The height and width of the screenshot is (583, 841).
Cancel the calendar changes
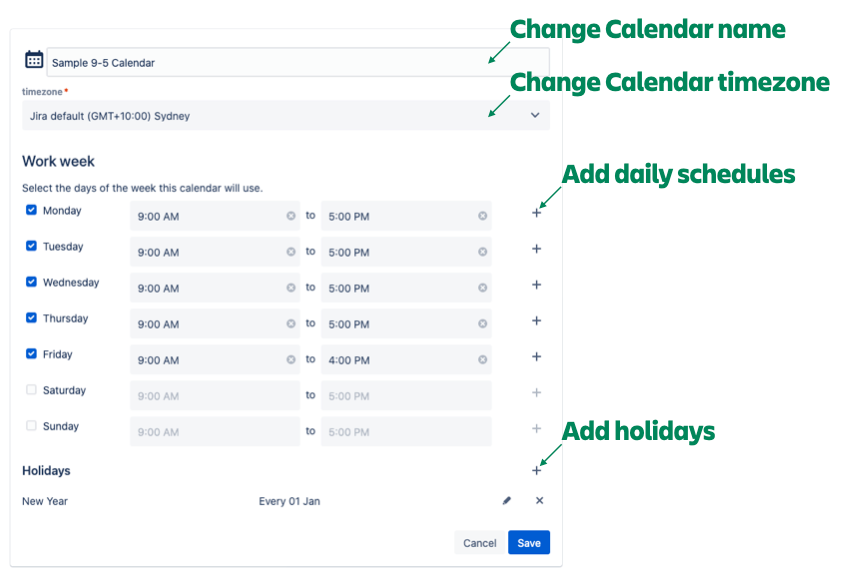pyautogui.click(x=480, y=543)
